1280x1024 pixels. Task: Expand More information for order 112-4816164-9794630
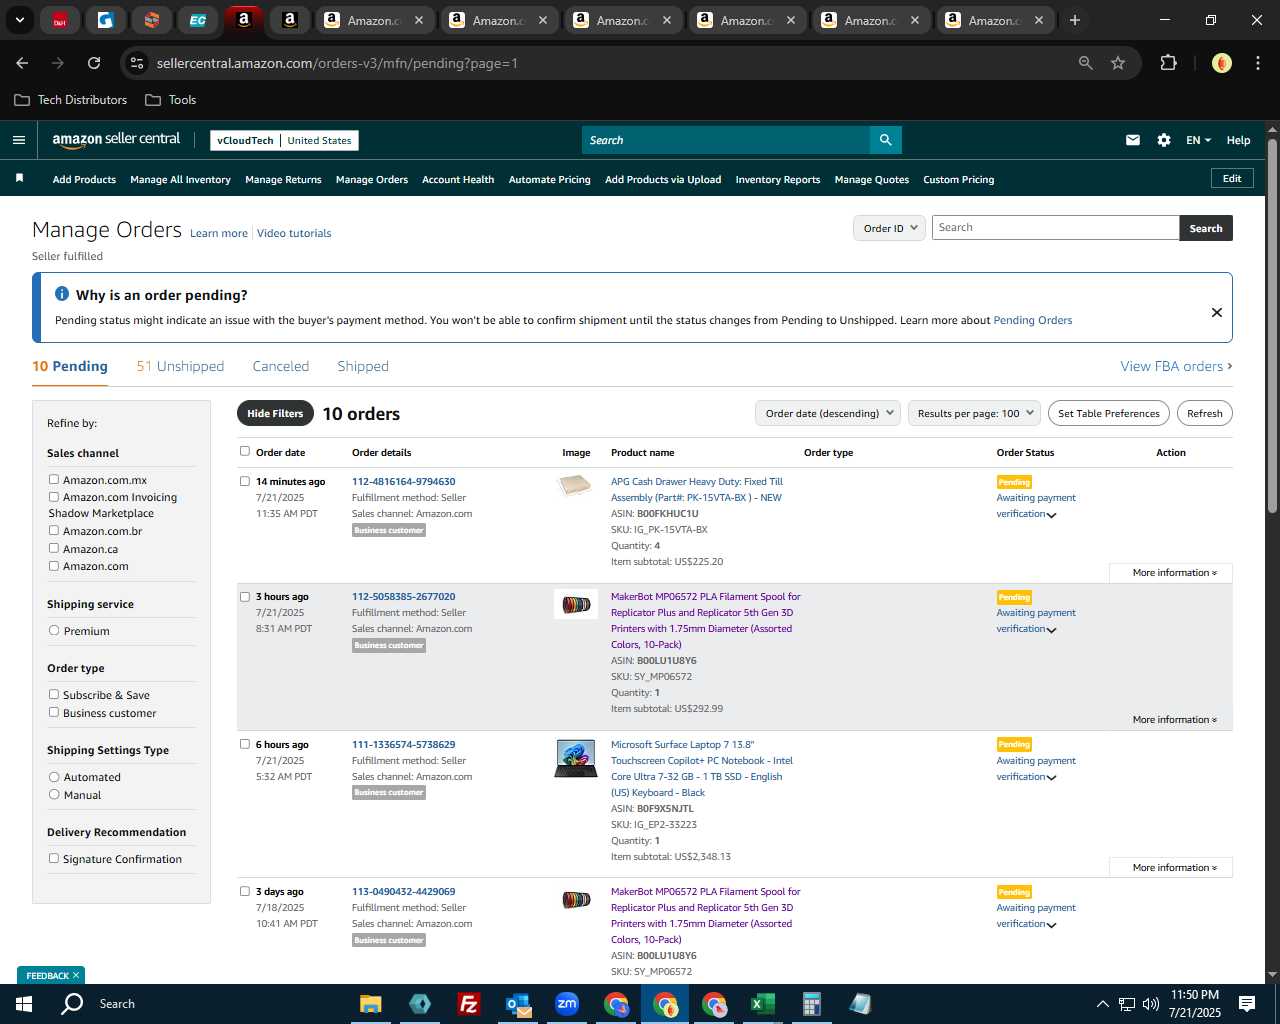point(1174,573)
